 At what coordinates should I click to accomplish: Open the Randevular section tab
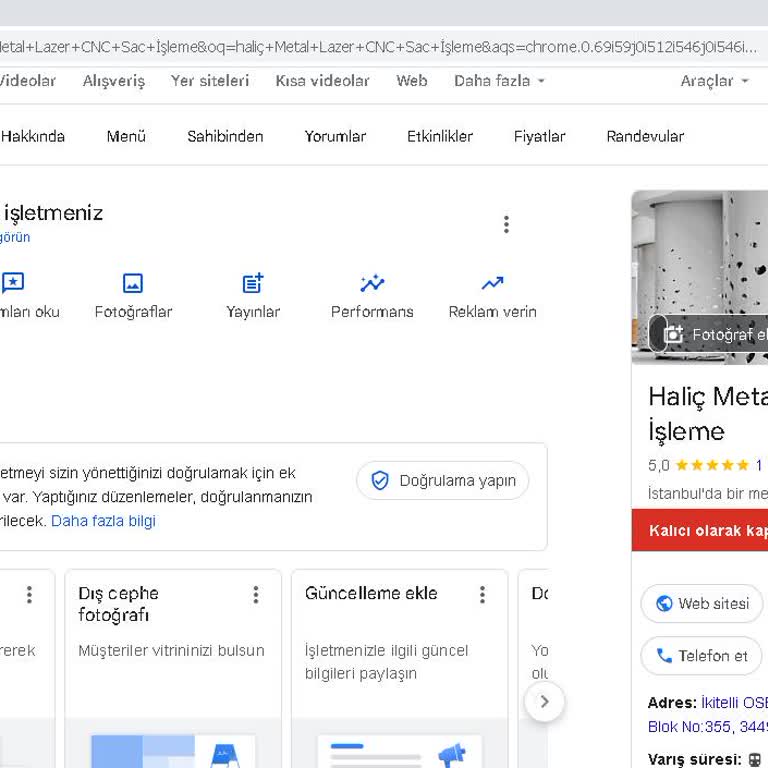[645, 136]
